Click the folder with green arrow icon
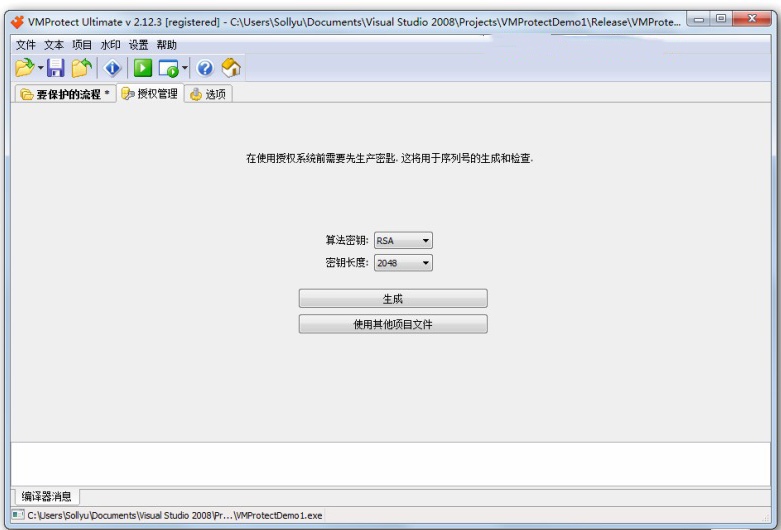This screenshot has height=530, width=781. (82, 68)
